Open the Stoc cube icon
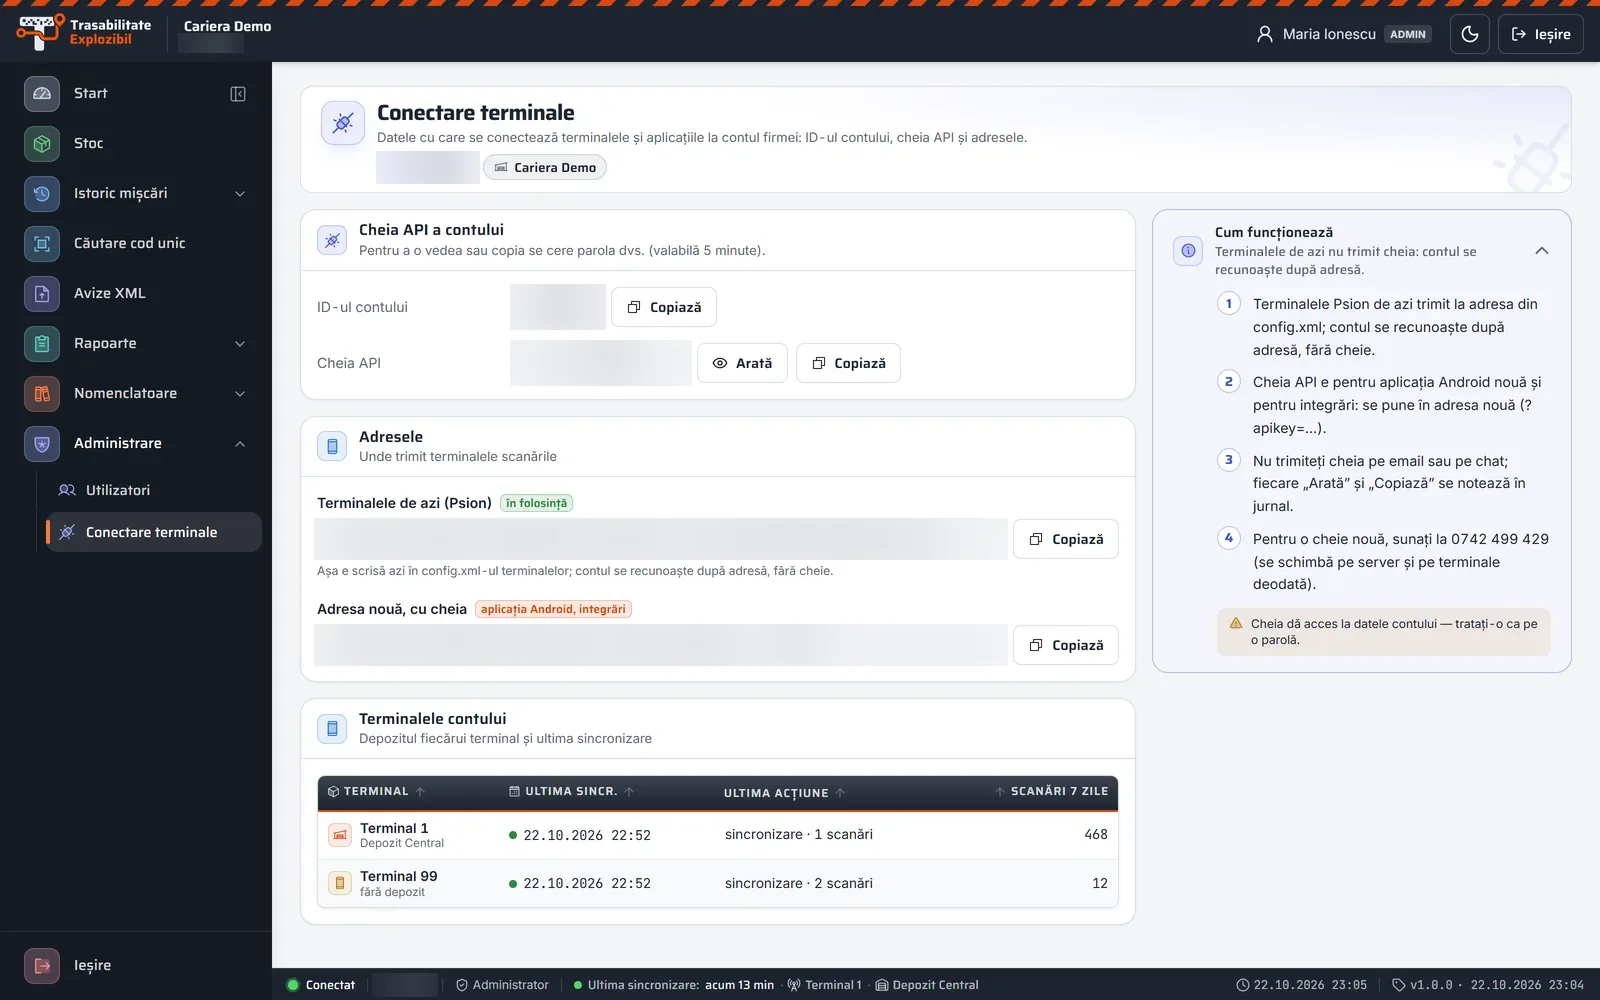 (x=42, y=143)
